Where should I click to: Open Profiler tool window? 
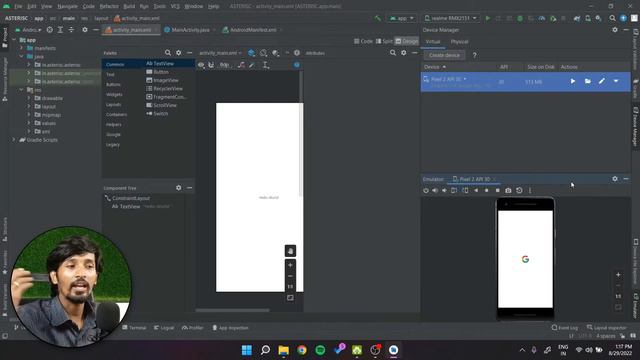click(x=193, y=328)
